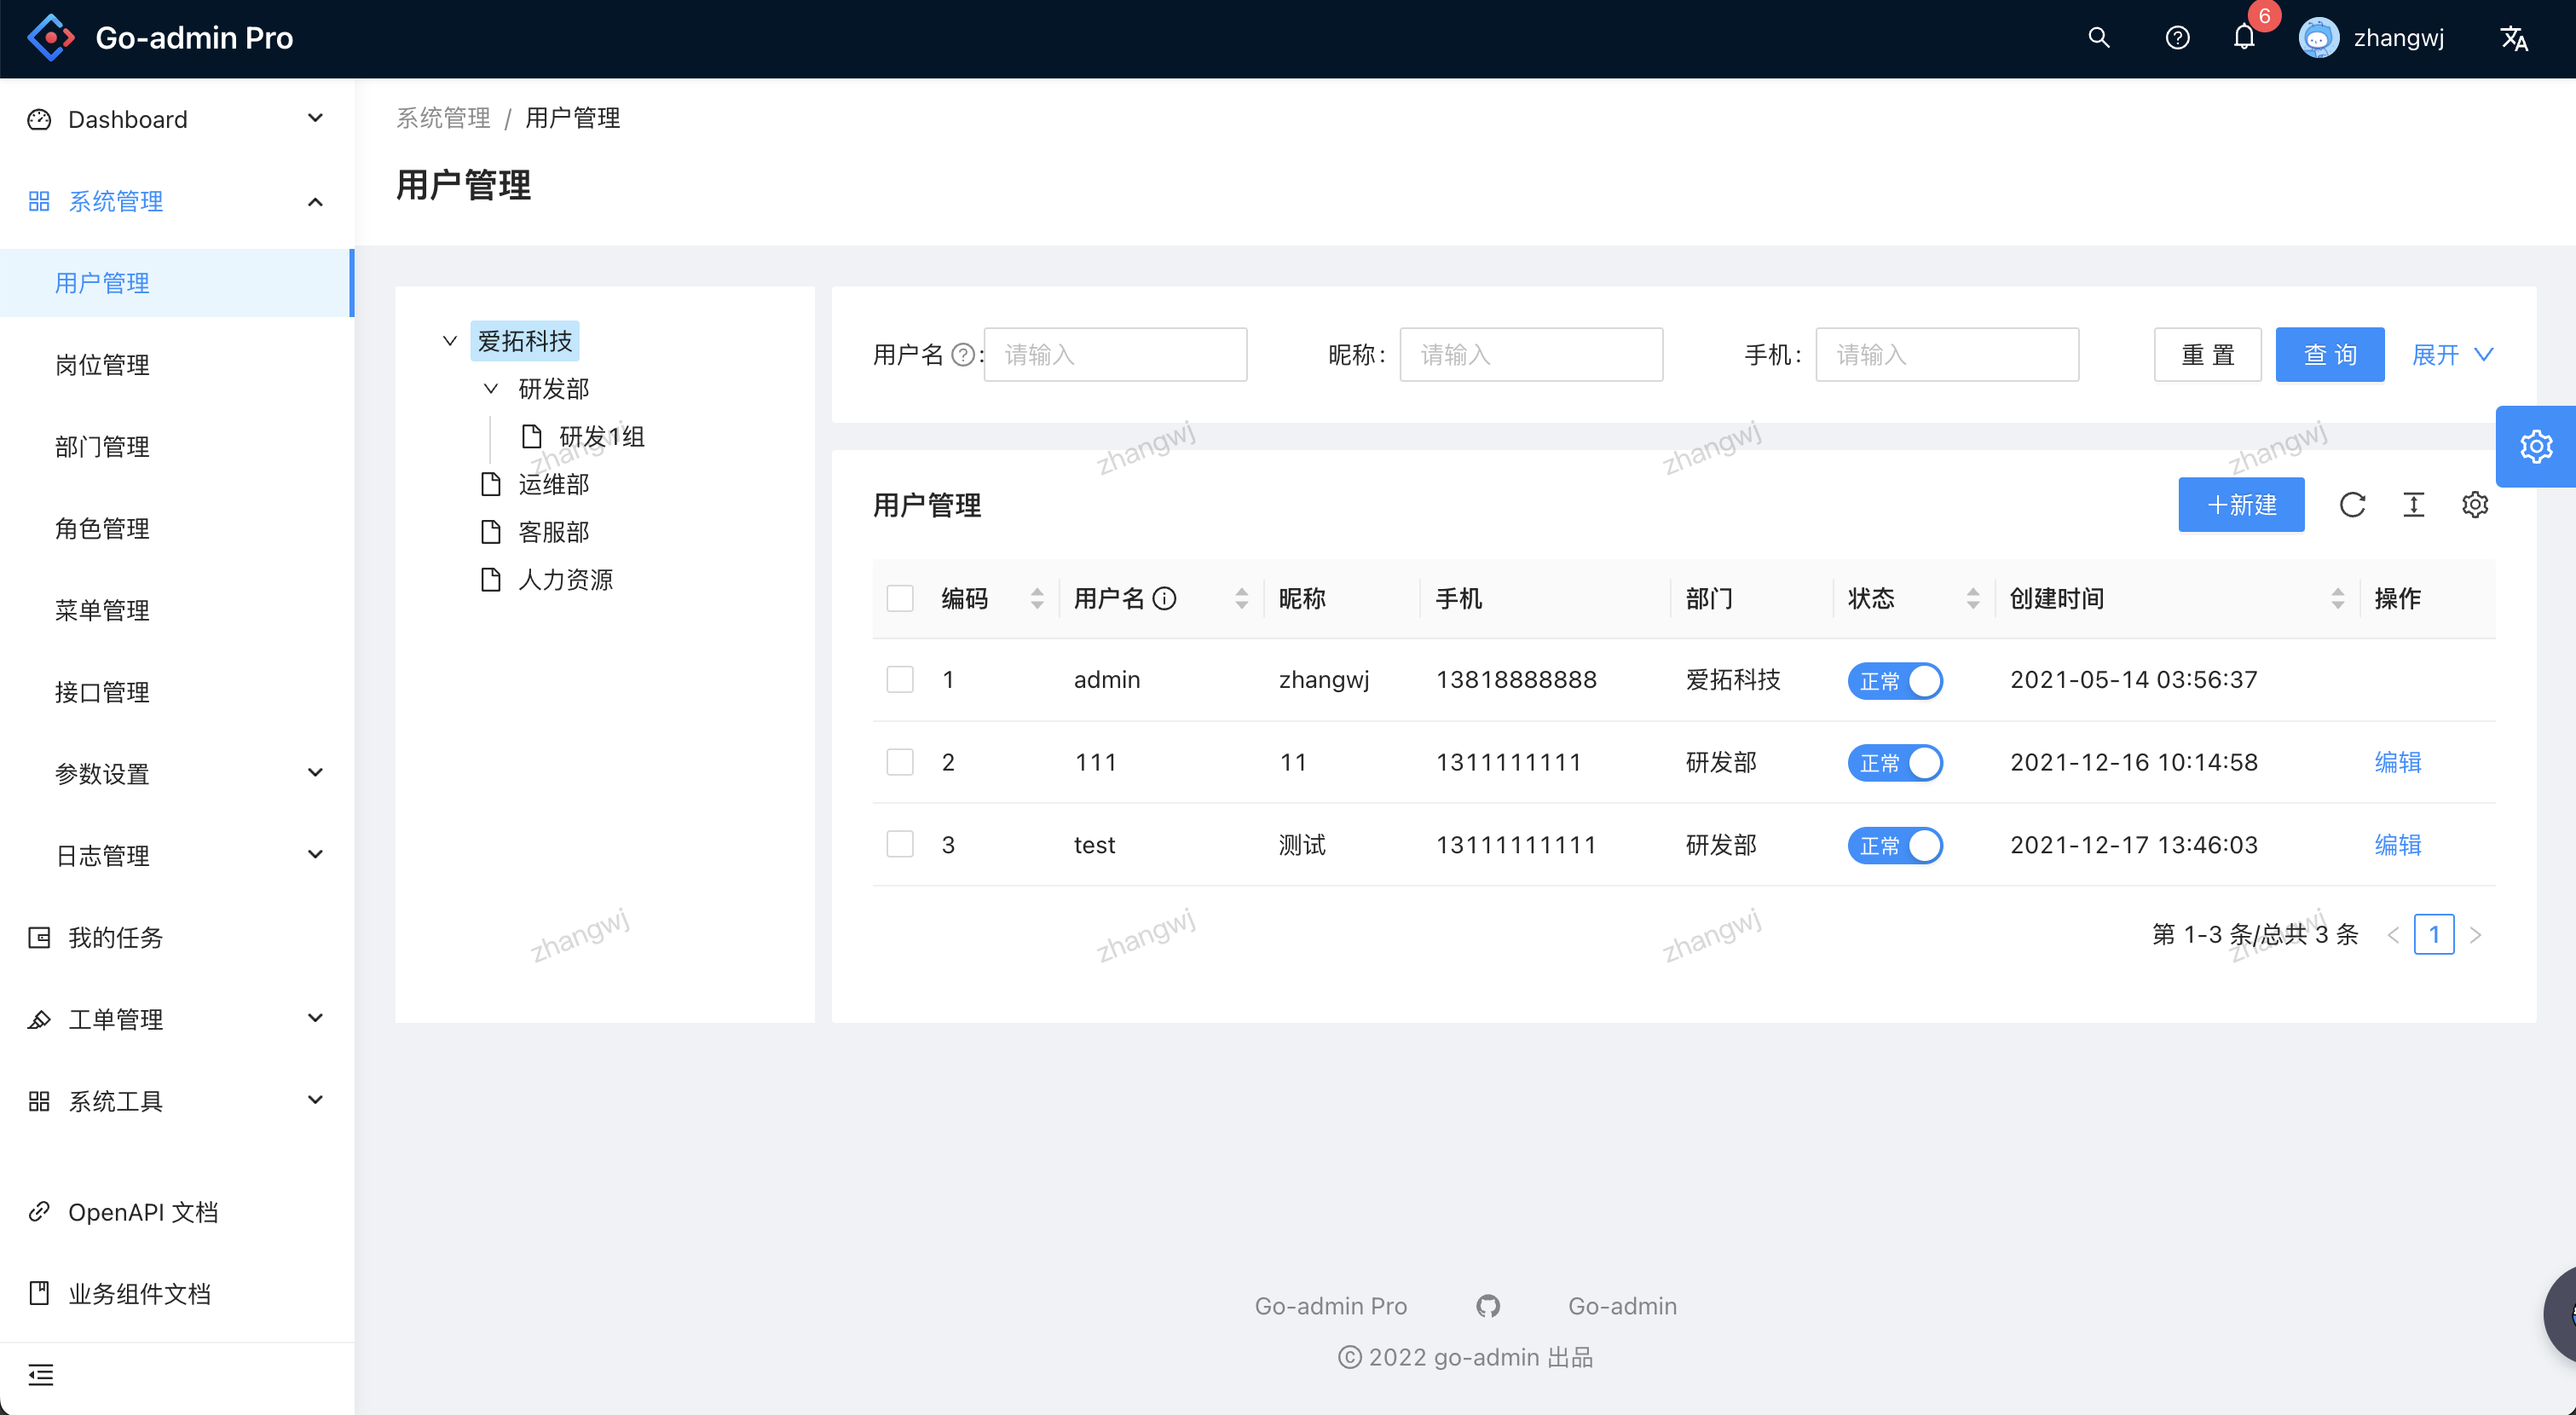Adjust table row density icon
This screenshot has width=2576, height=1415.
tap(2414, 505)
